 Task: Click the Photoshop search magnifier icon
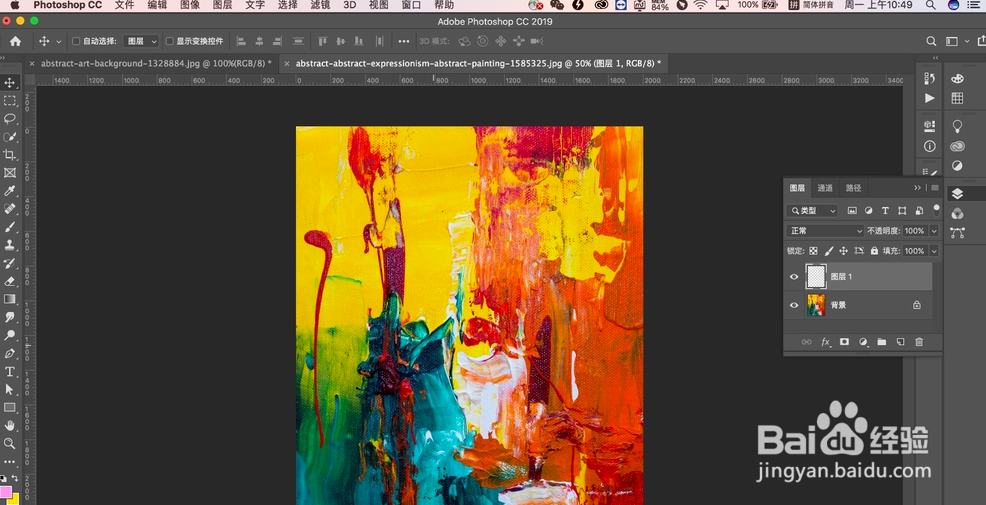pyautogui.click(x=931, y=41)
